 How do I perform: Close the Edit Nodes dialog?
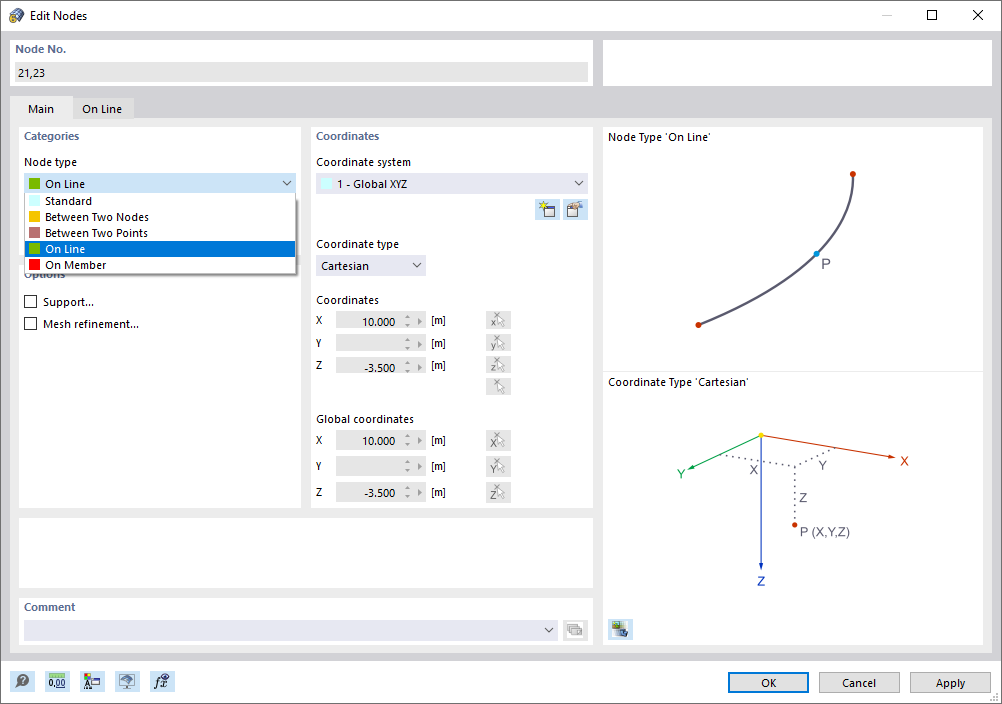click(x=978, y=15)
